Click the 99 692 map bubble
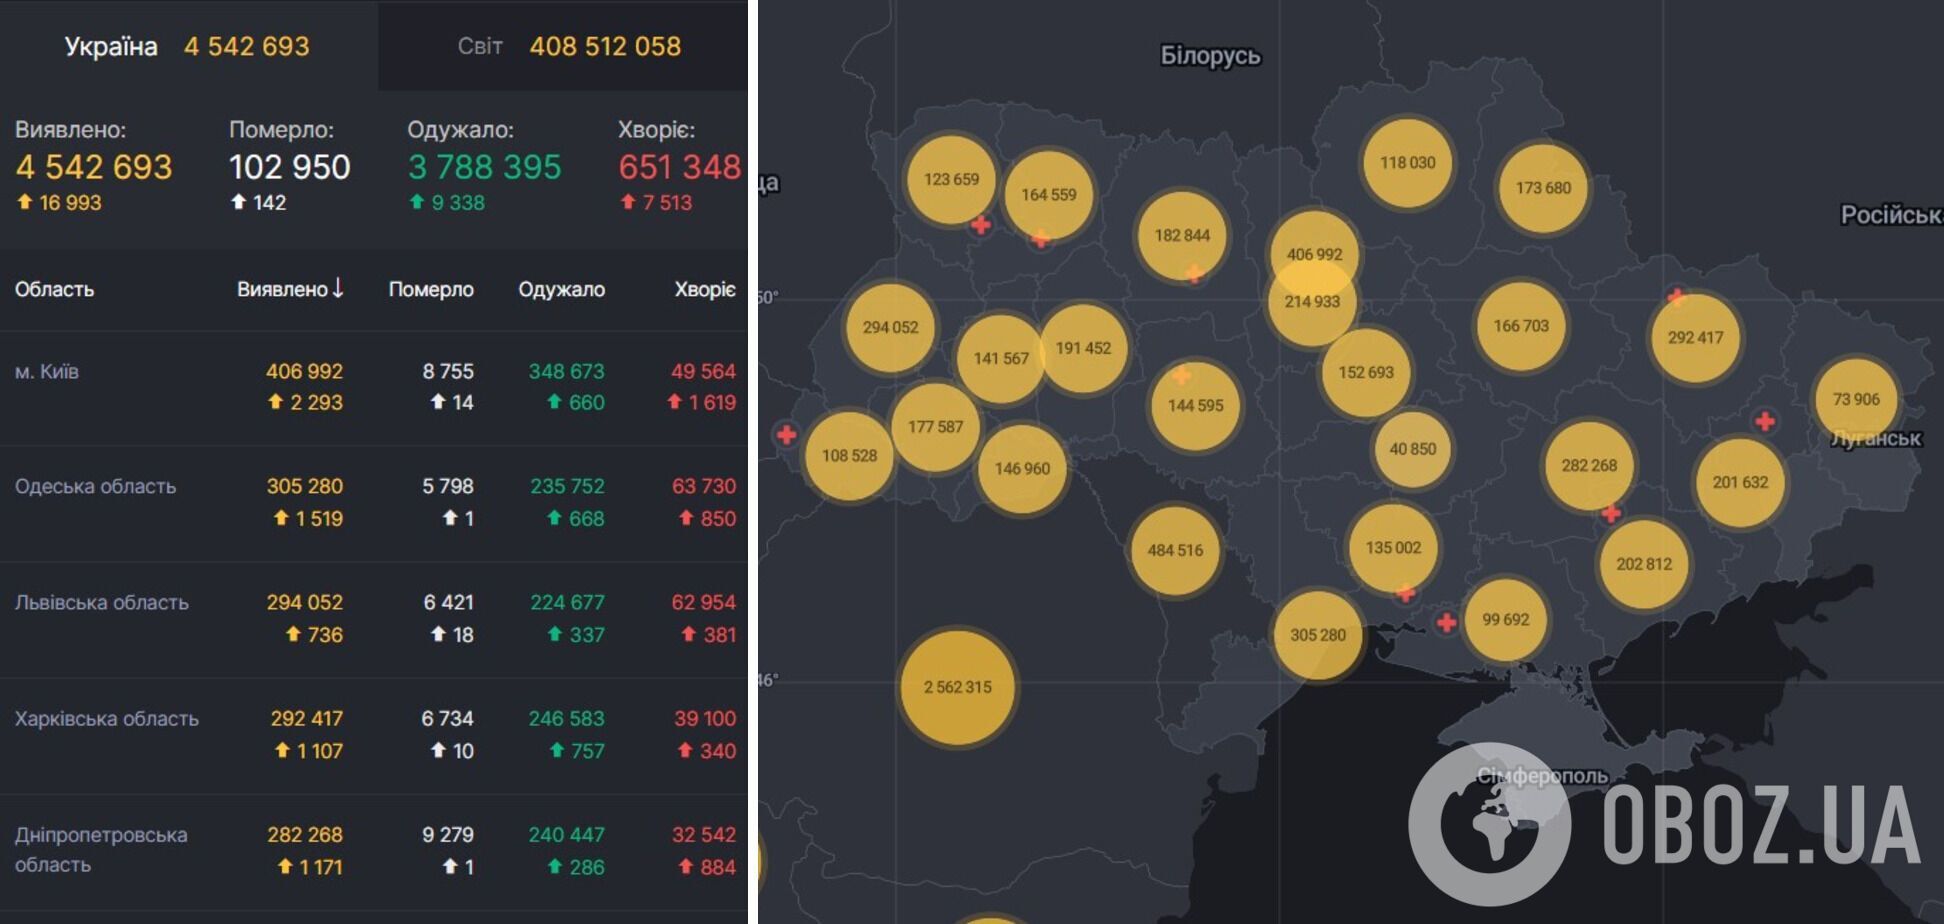This screenshot has width=1944, height=924. [x=1505, y=619]
